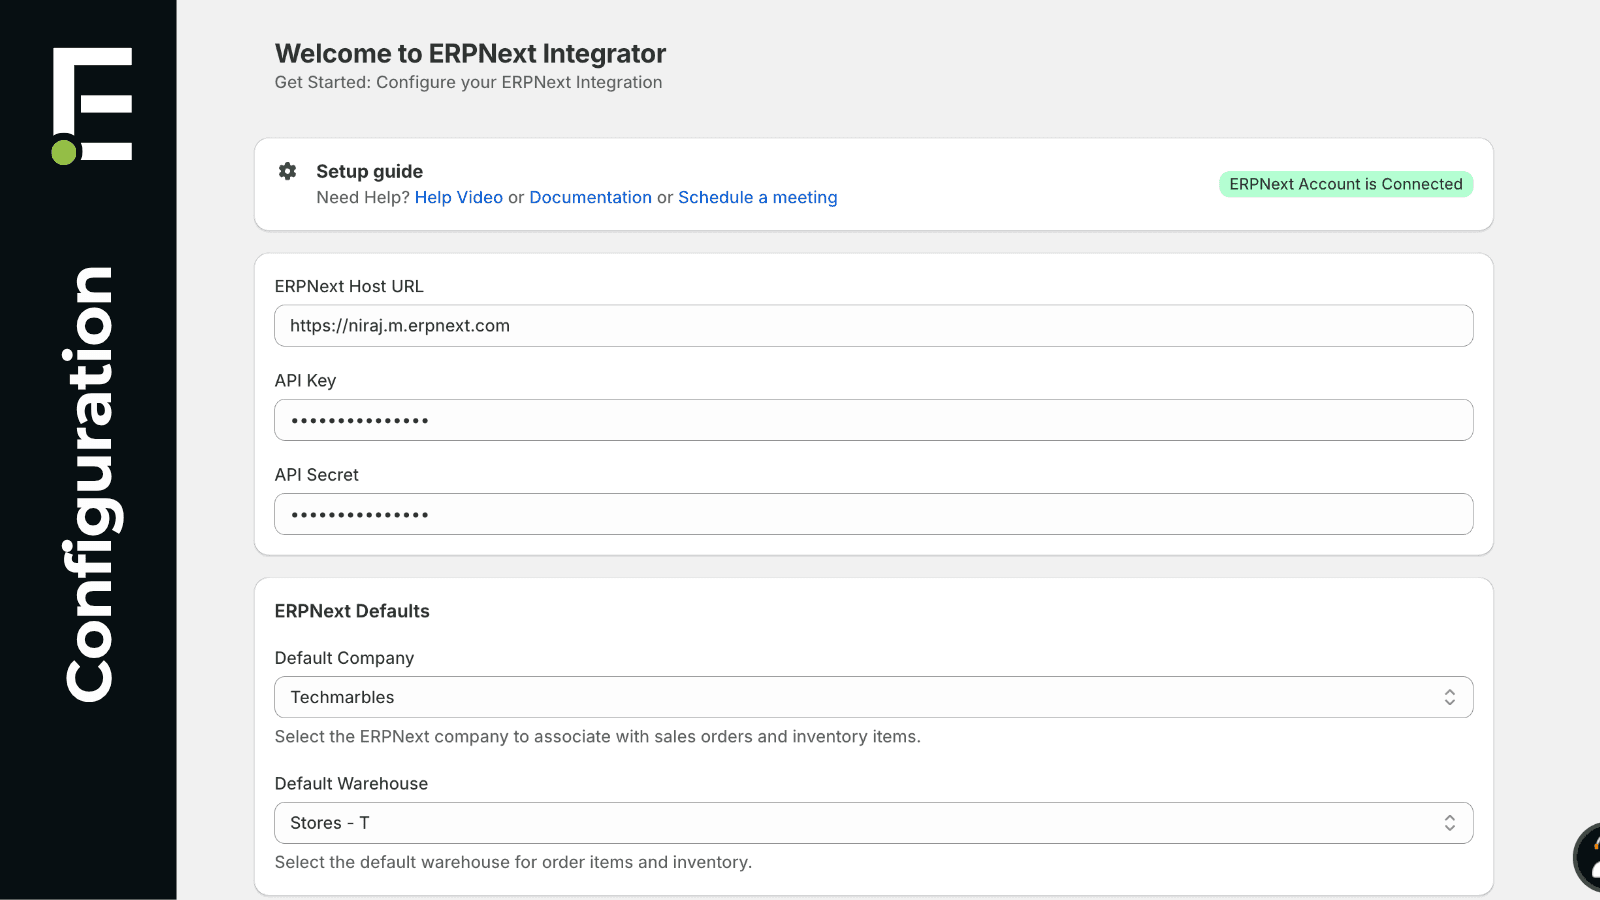The width and height of the screenshot is (1600, 900).
Task: Click the 'Welcome to ERPNext Integrator' title
Action: tap(470, 53)
